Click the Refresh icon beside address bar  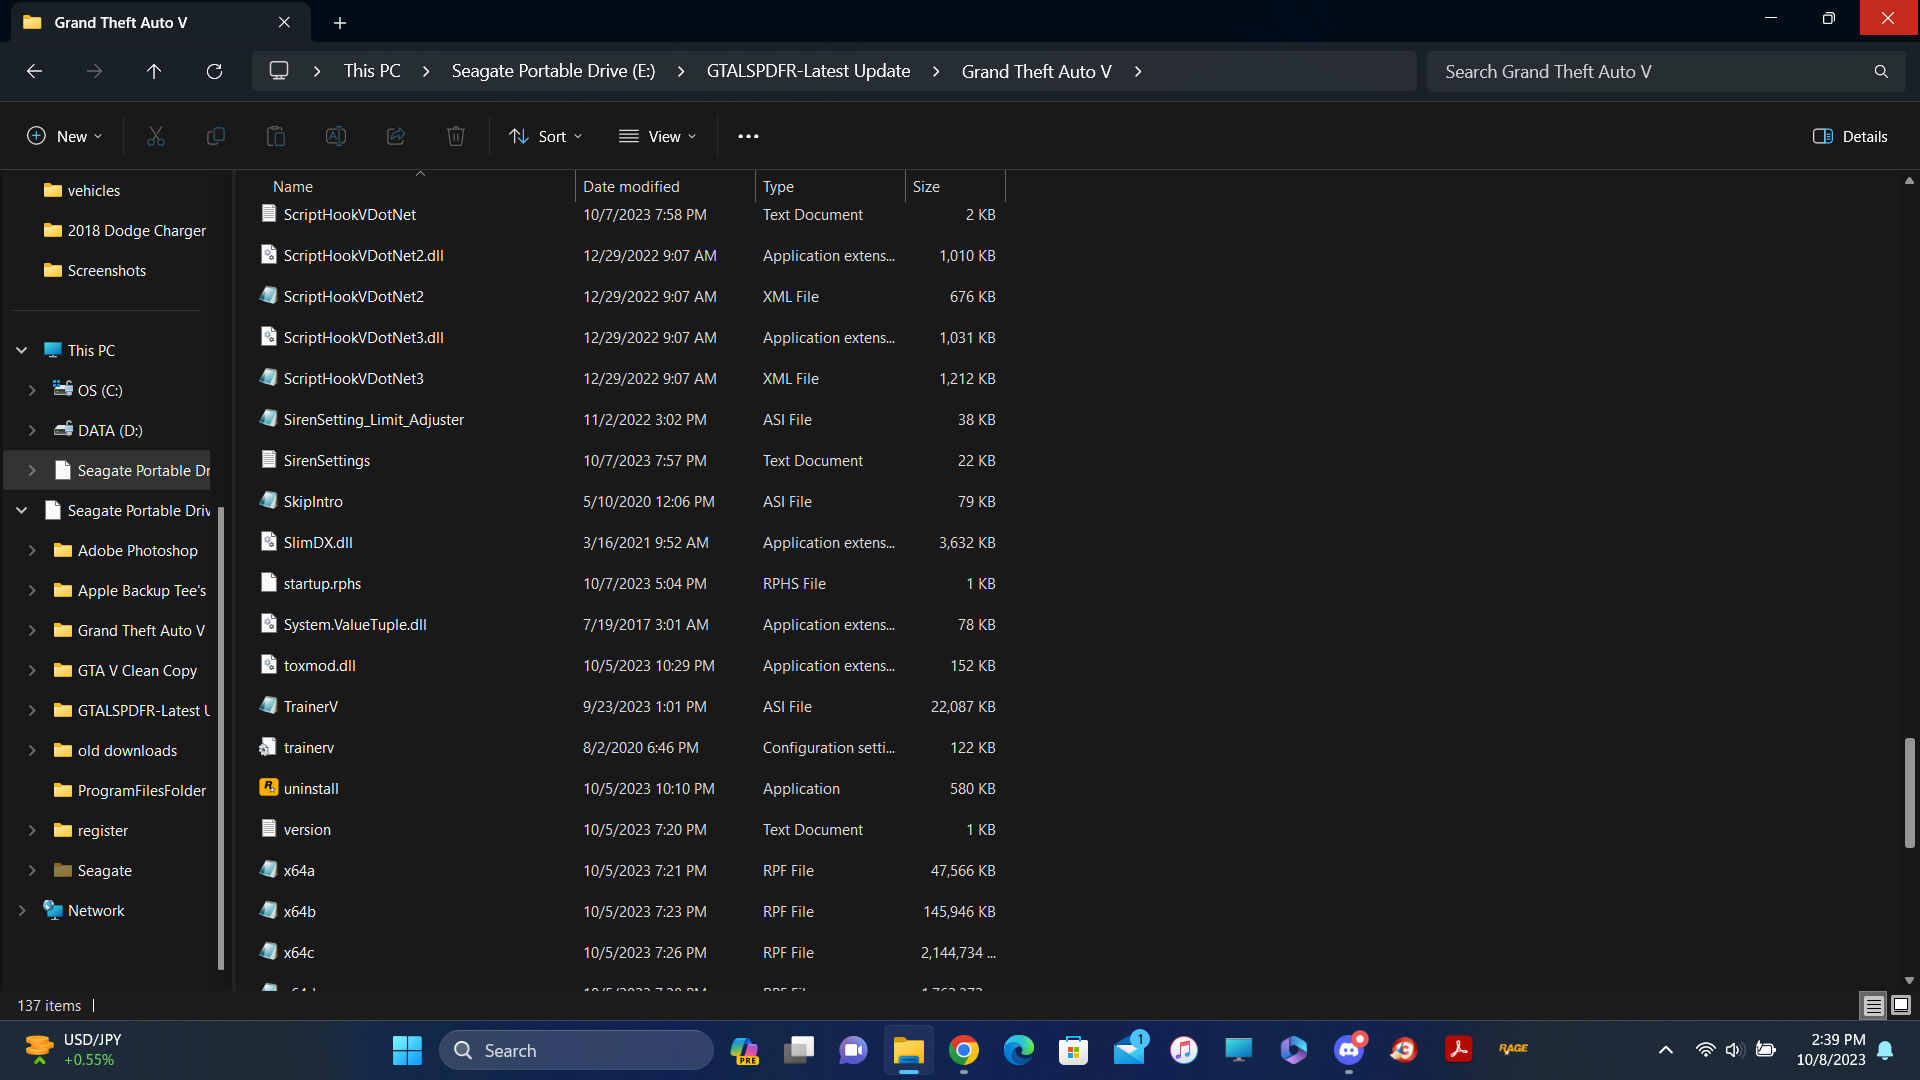(x=214, y=71)
